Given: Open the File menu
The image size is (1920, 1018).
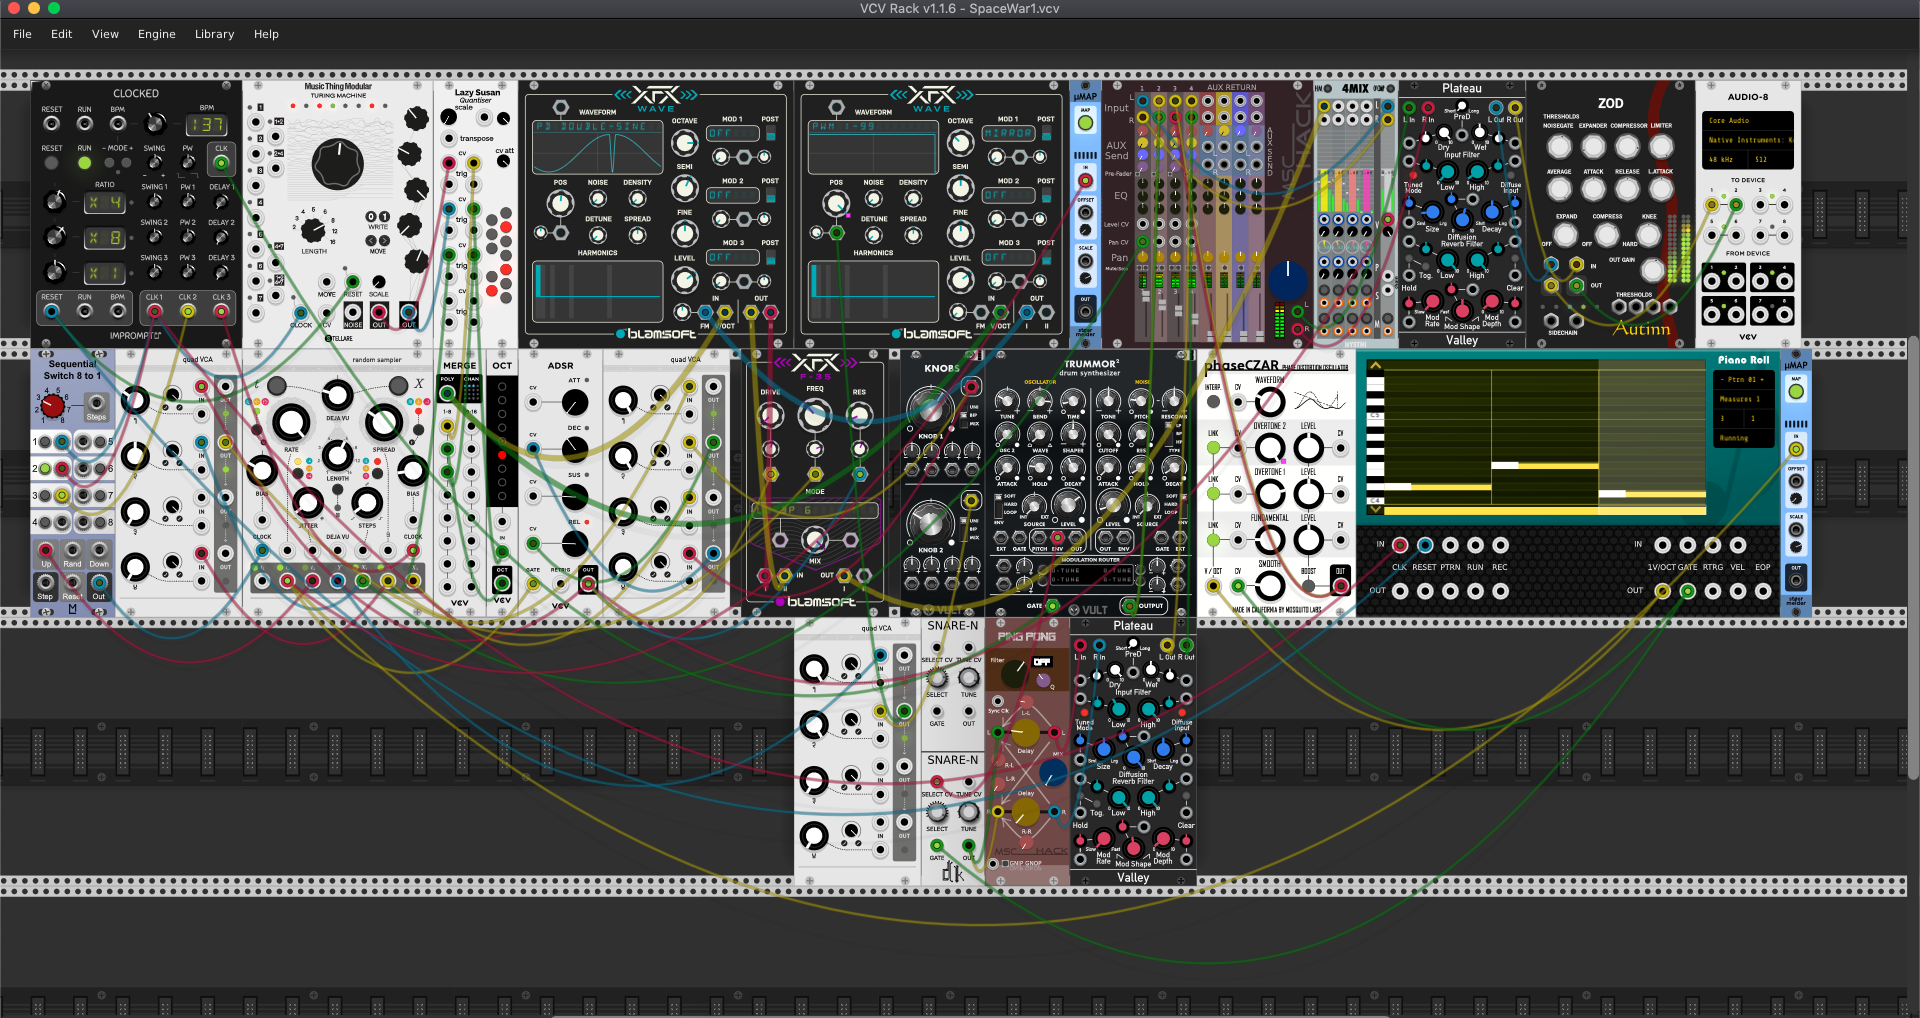Looking at the screenshot, I should pos(22,34).
